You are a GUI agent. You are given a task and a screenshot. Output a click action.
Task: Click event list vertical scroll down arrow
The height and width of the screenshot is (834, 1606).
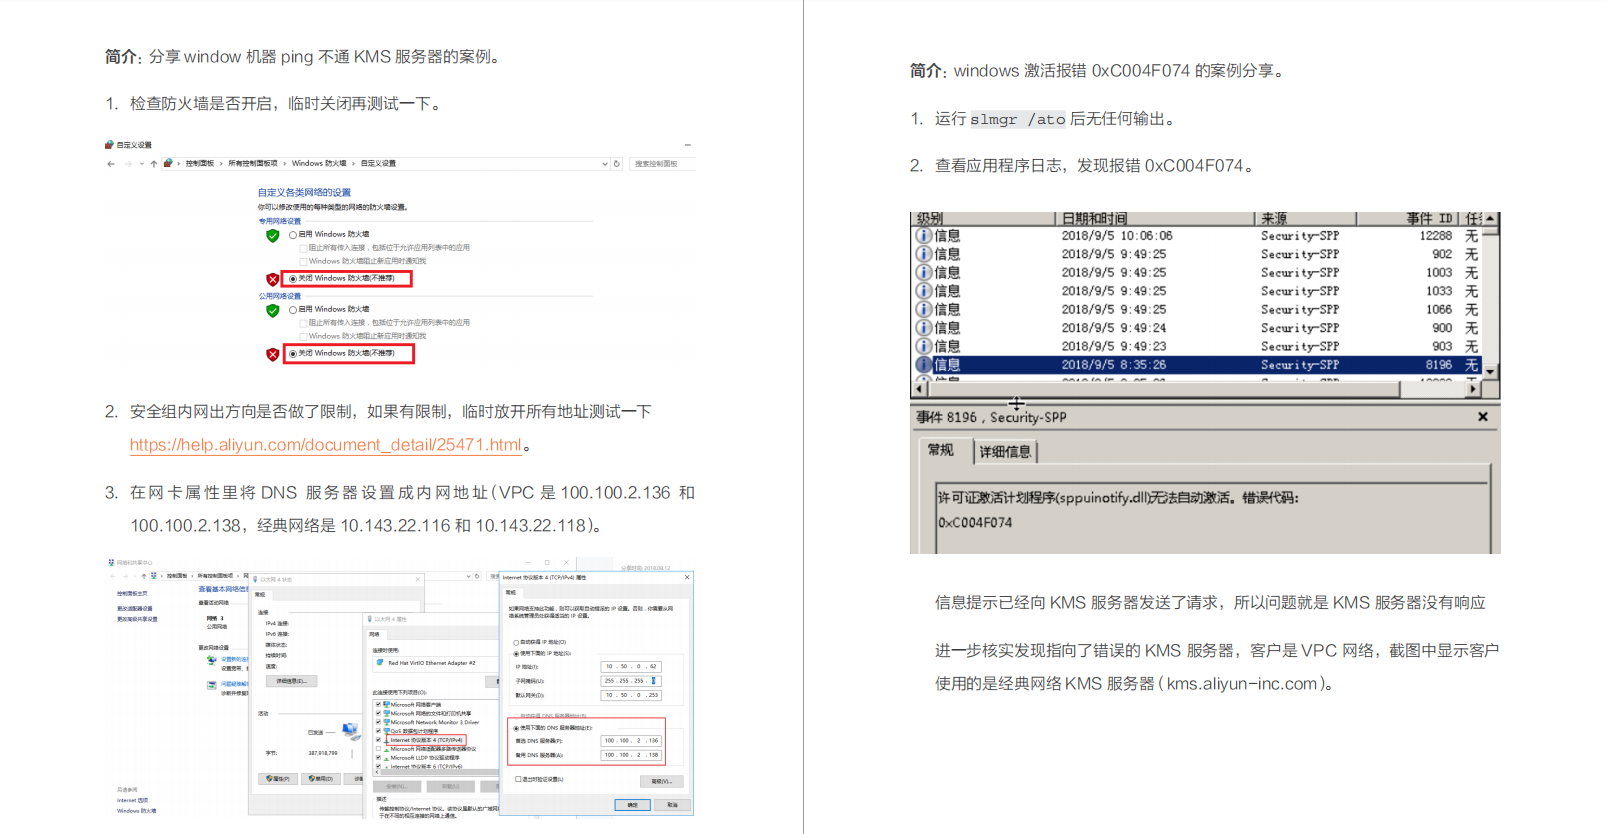pyautogui.click(x=1490, y=372)
